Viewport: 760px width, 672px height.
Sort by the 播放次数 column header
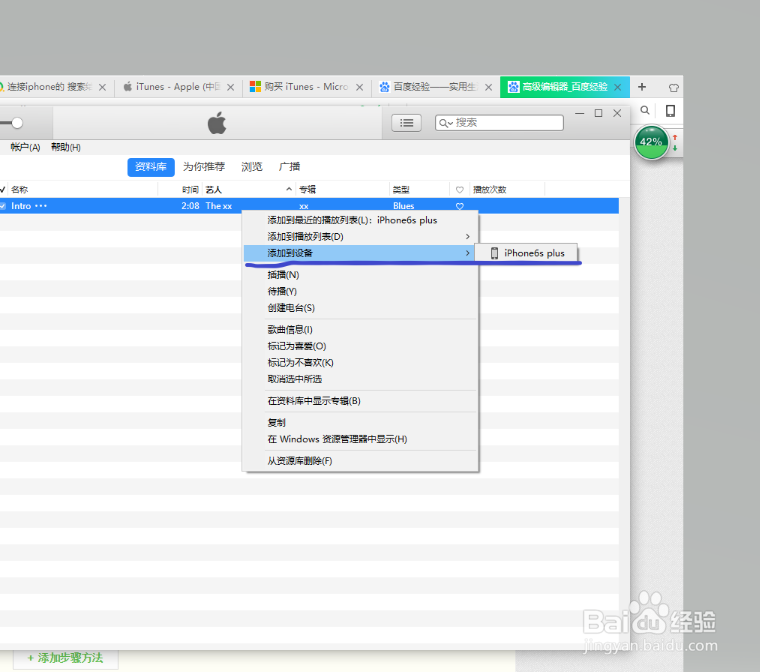coord(490,190)
